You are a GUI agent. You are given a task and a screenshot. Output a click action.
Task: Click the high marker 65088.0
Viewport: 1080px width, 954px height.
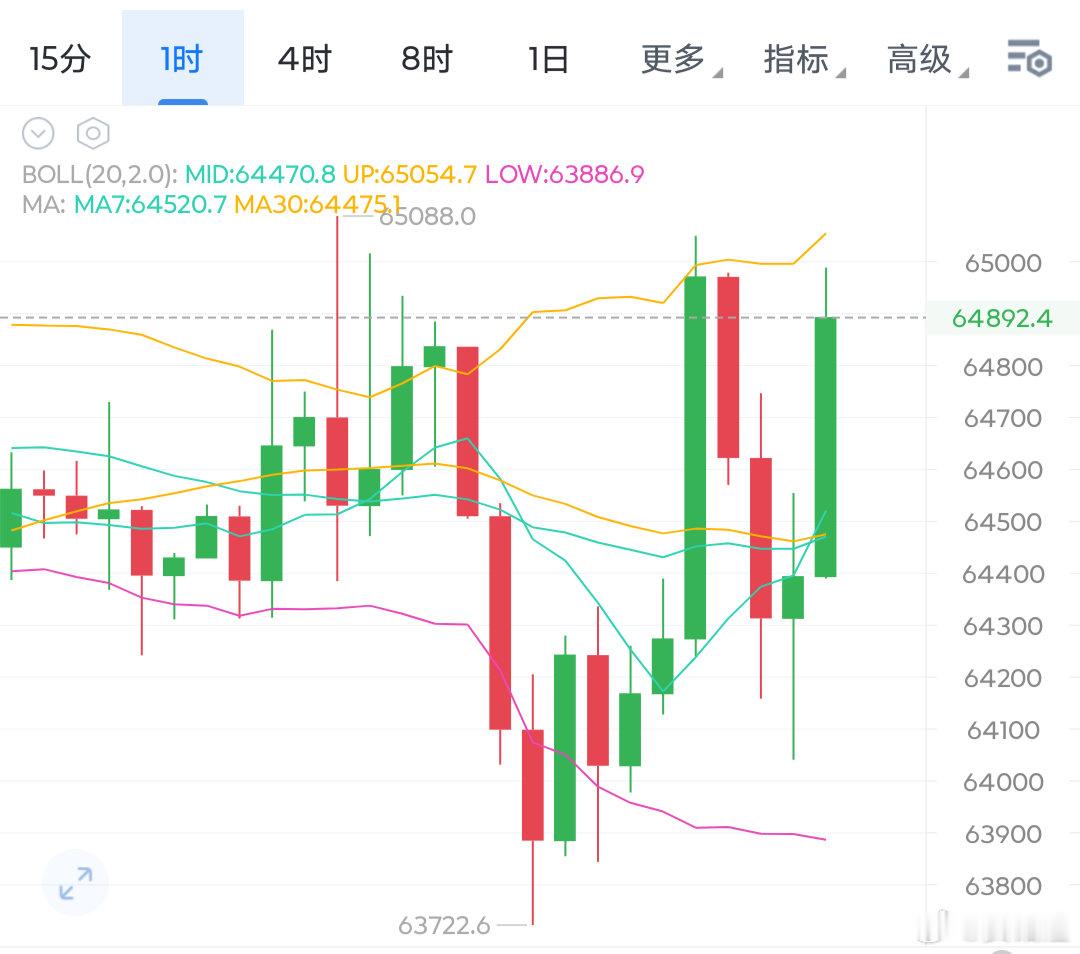[428, 217]
